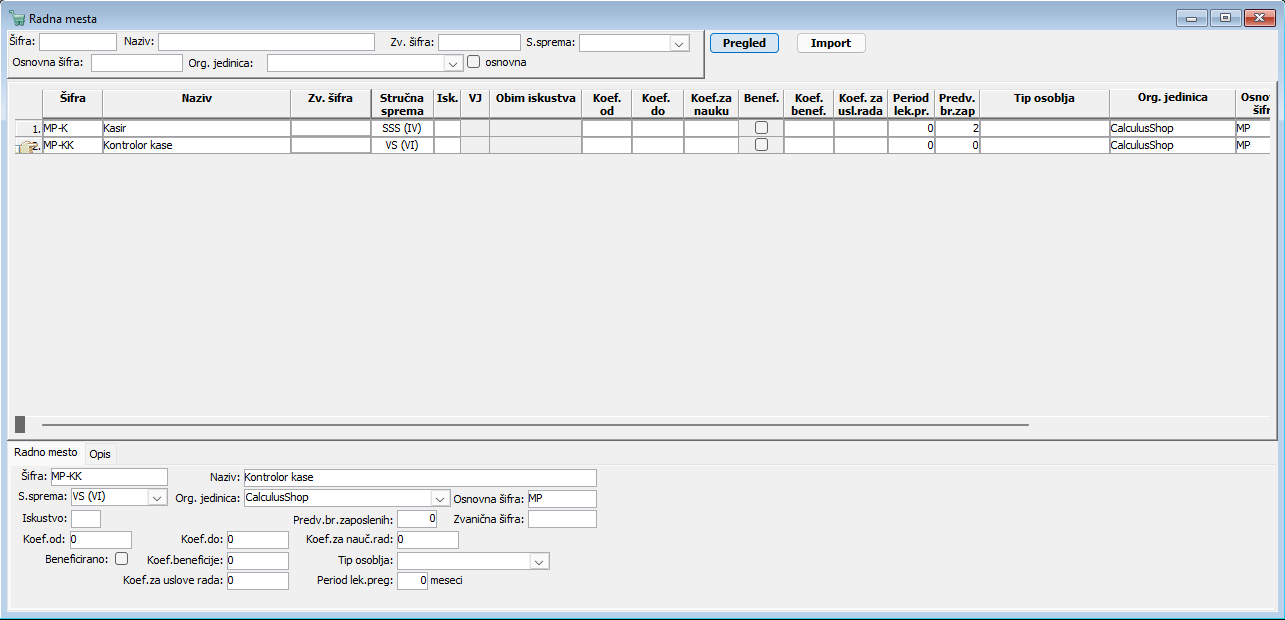Switch to the Radno mesto tab
The width and height of the screenshot is (1285, 620).
tap(45, 452)
